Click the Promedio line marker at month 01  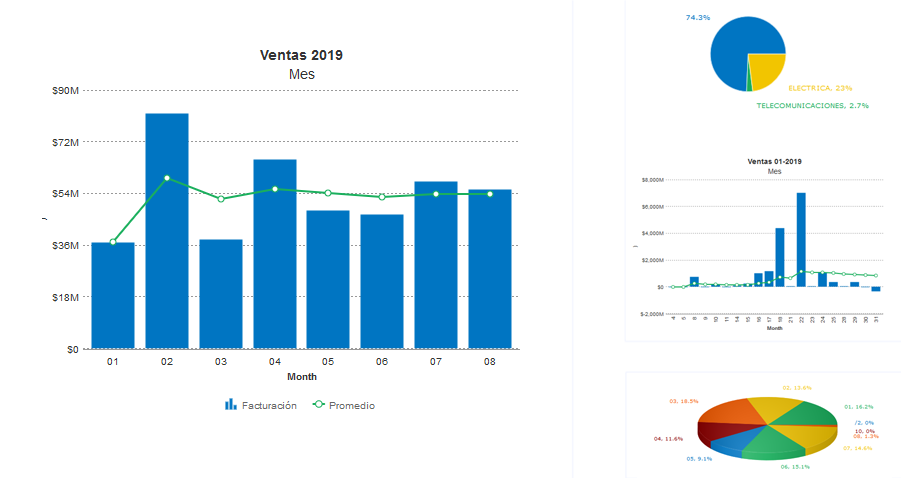coord(113,242)
